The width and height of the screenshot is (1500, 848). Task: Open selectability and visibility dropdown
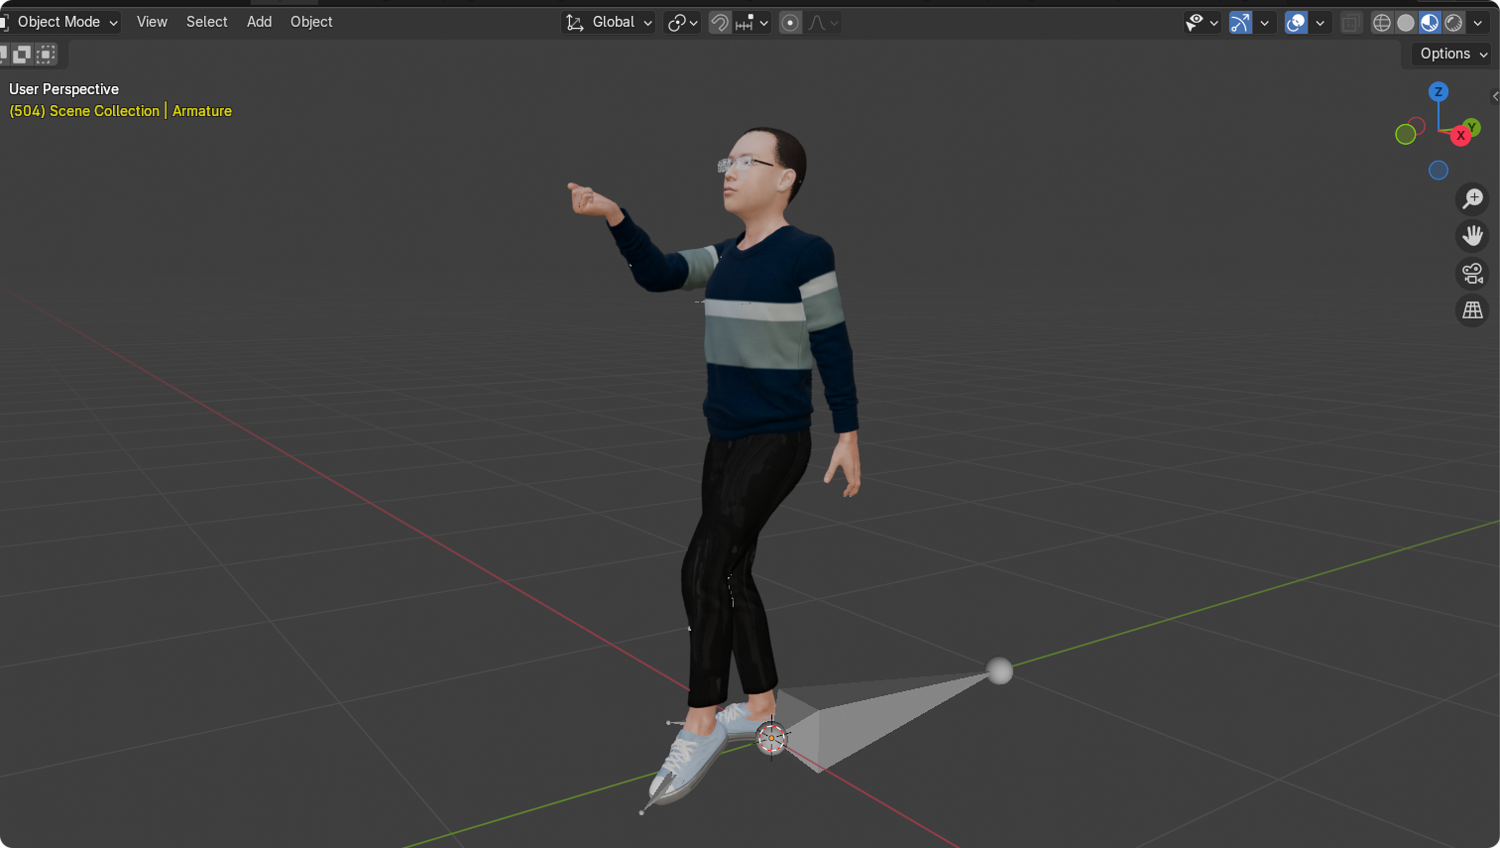[x=1201, y=23]
